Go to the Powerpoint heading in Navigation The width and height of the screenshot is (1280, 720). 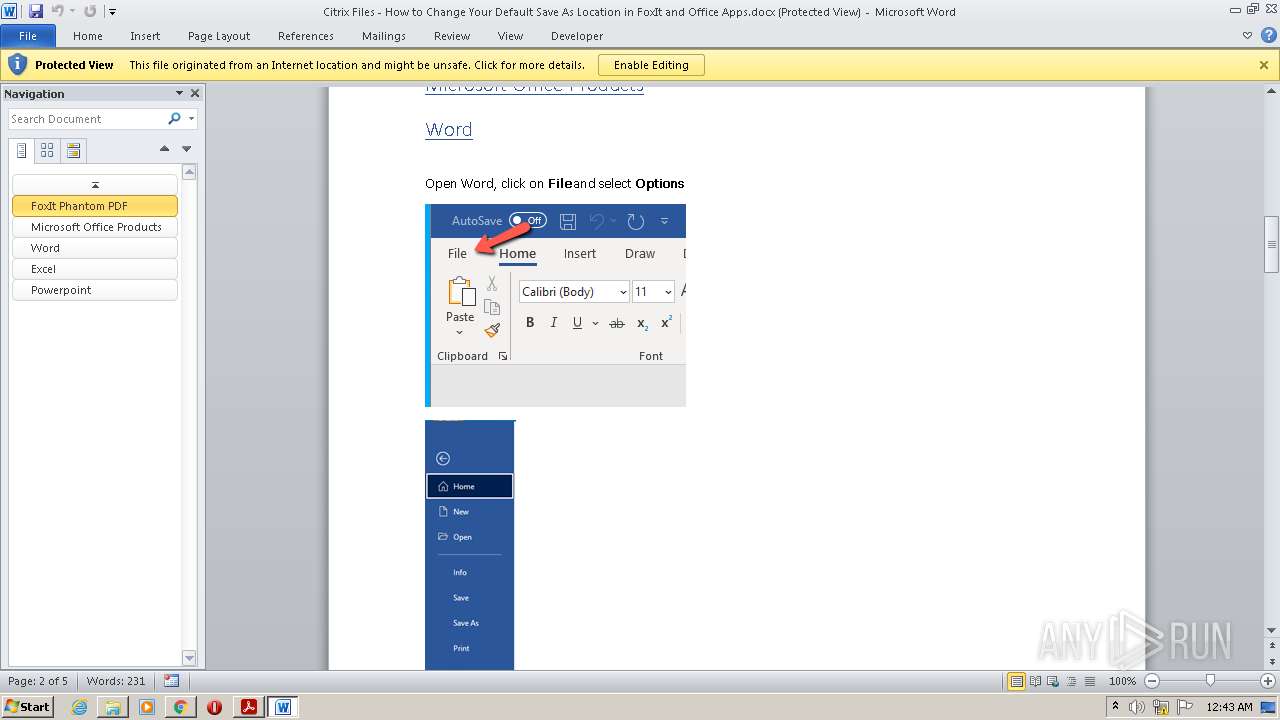tap(95, 290)
